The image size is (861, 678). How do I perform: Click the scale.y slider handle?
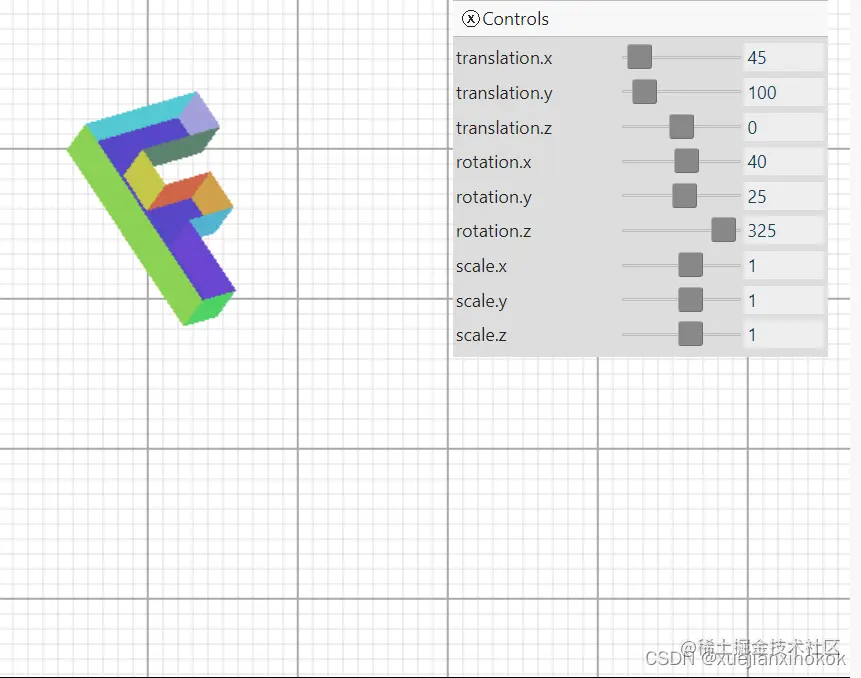(x=690, y=299)
